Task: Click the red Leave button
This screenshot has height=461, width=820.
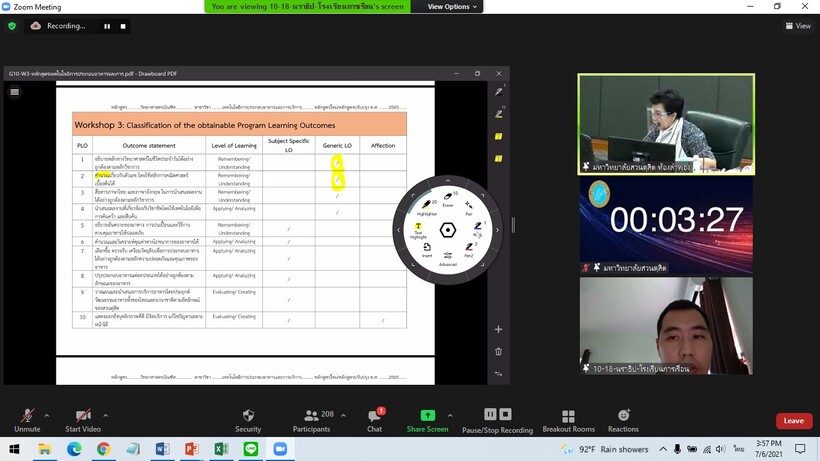Action: click(794, 421)
